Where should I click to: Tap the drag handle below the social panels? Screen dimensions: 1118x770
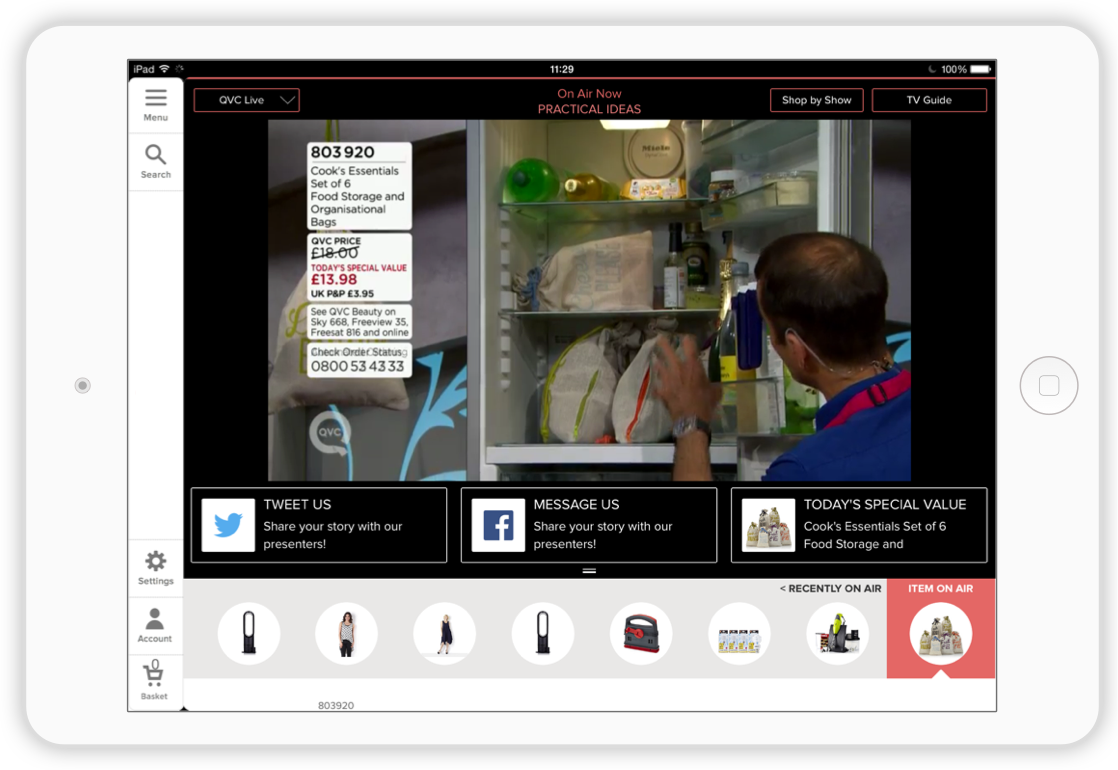[x=589, y=570]
